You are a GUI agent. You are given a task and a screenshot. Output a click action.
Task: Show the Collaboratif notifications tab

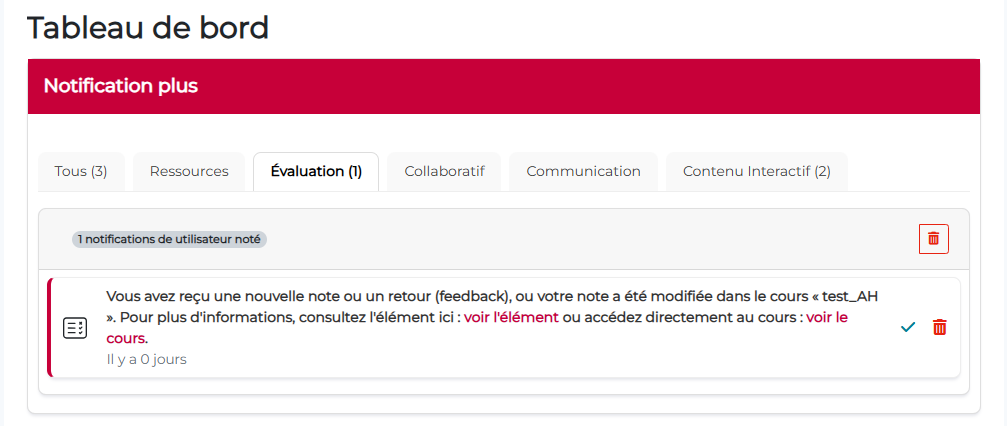[444, 171]
